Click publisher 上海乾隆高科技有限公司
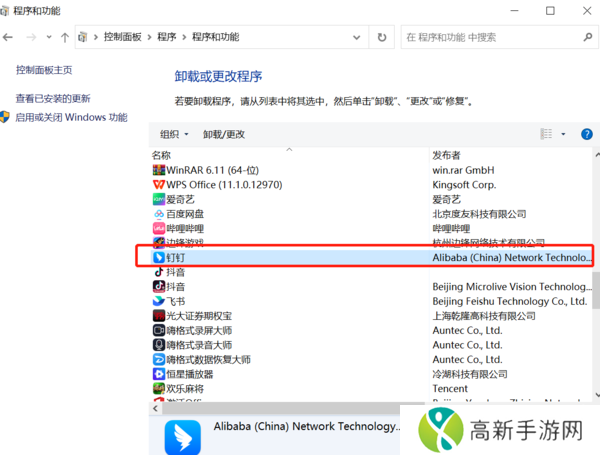600x455 pixels. [484, 316]
